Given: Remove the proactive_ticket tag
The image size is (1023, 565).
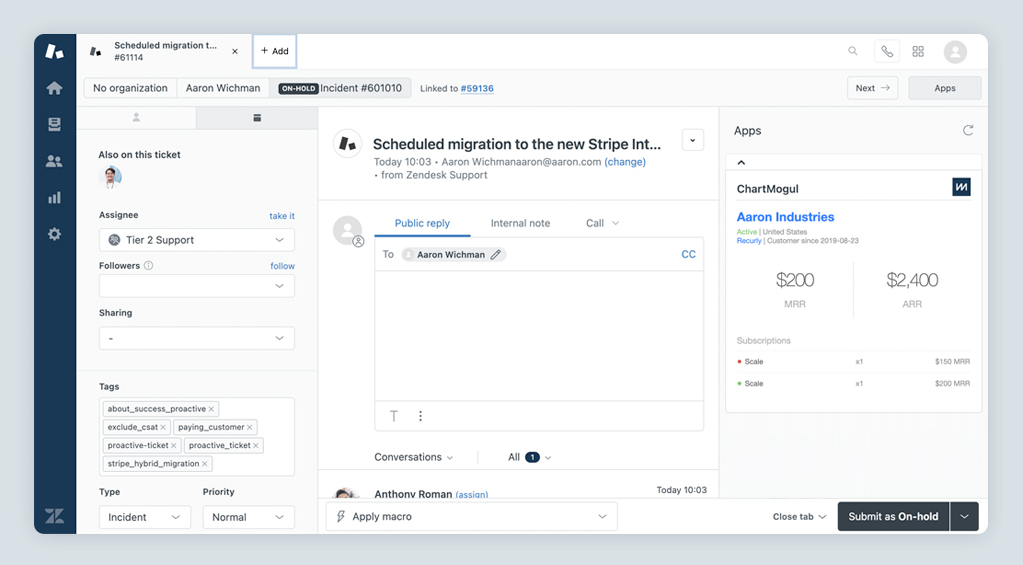Looking at the screenshot, I should (256, 446).
